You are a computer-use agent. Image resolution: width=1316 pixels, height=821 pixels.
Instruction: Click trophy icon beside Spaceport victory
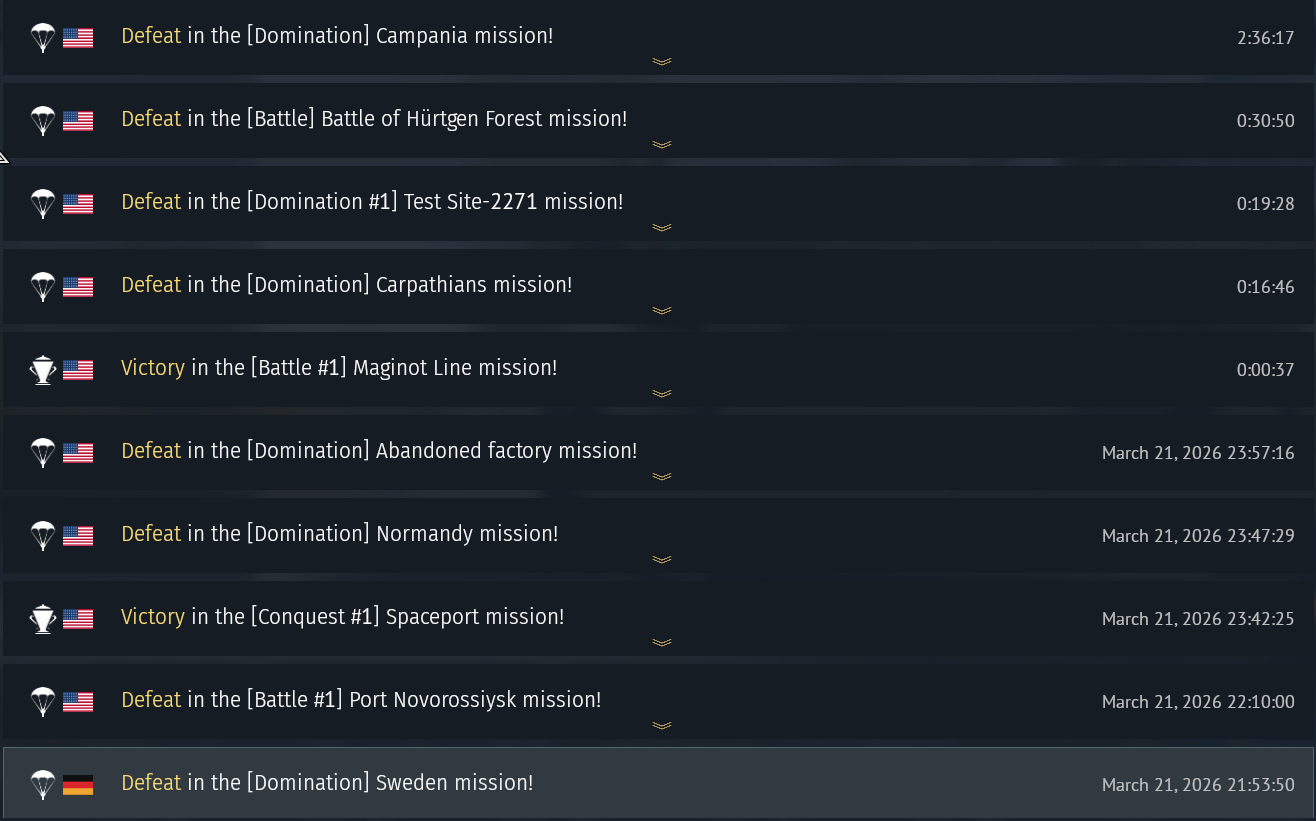pyautogui.click(x=42, y=619)
